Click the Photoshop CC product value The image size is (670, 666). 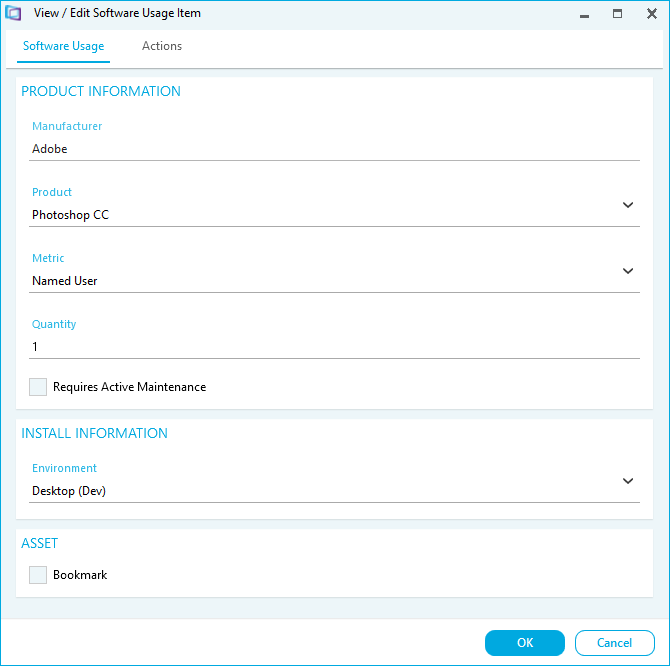pos(70,215)
